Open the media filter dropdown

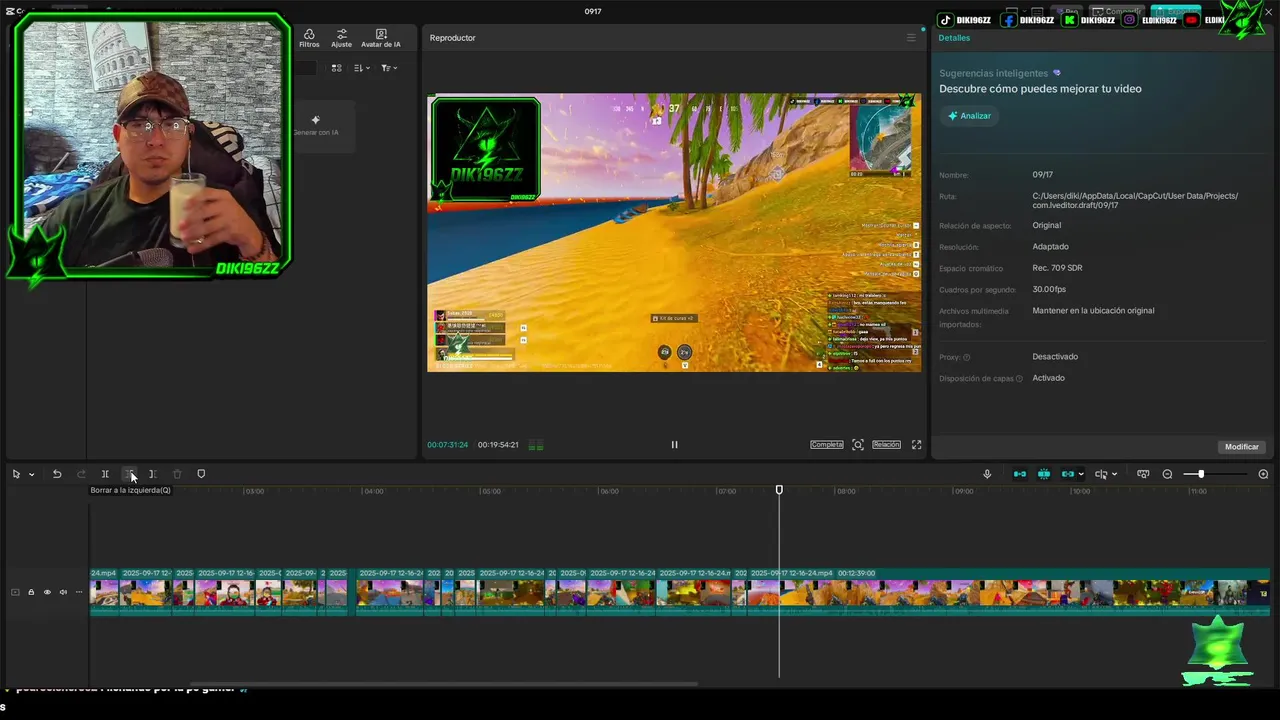pos(389,68)
